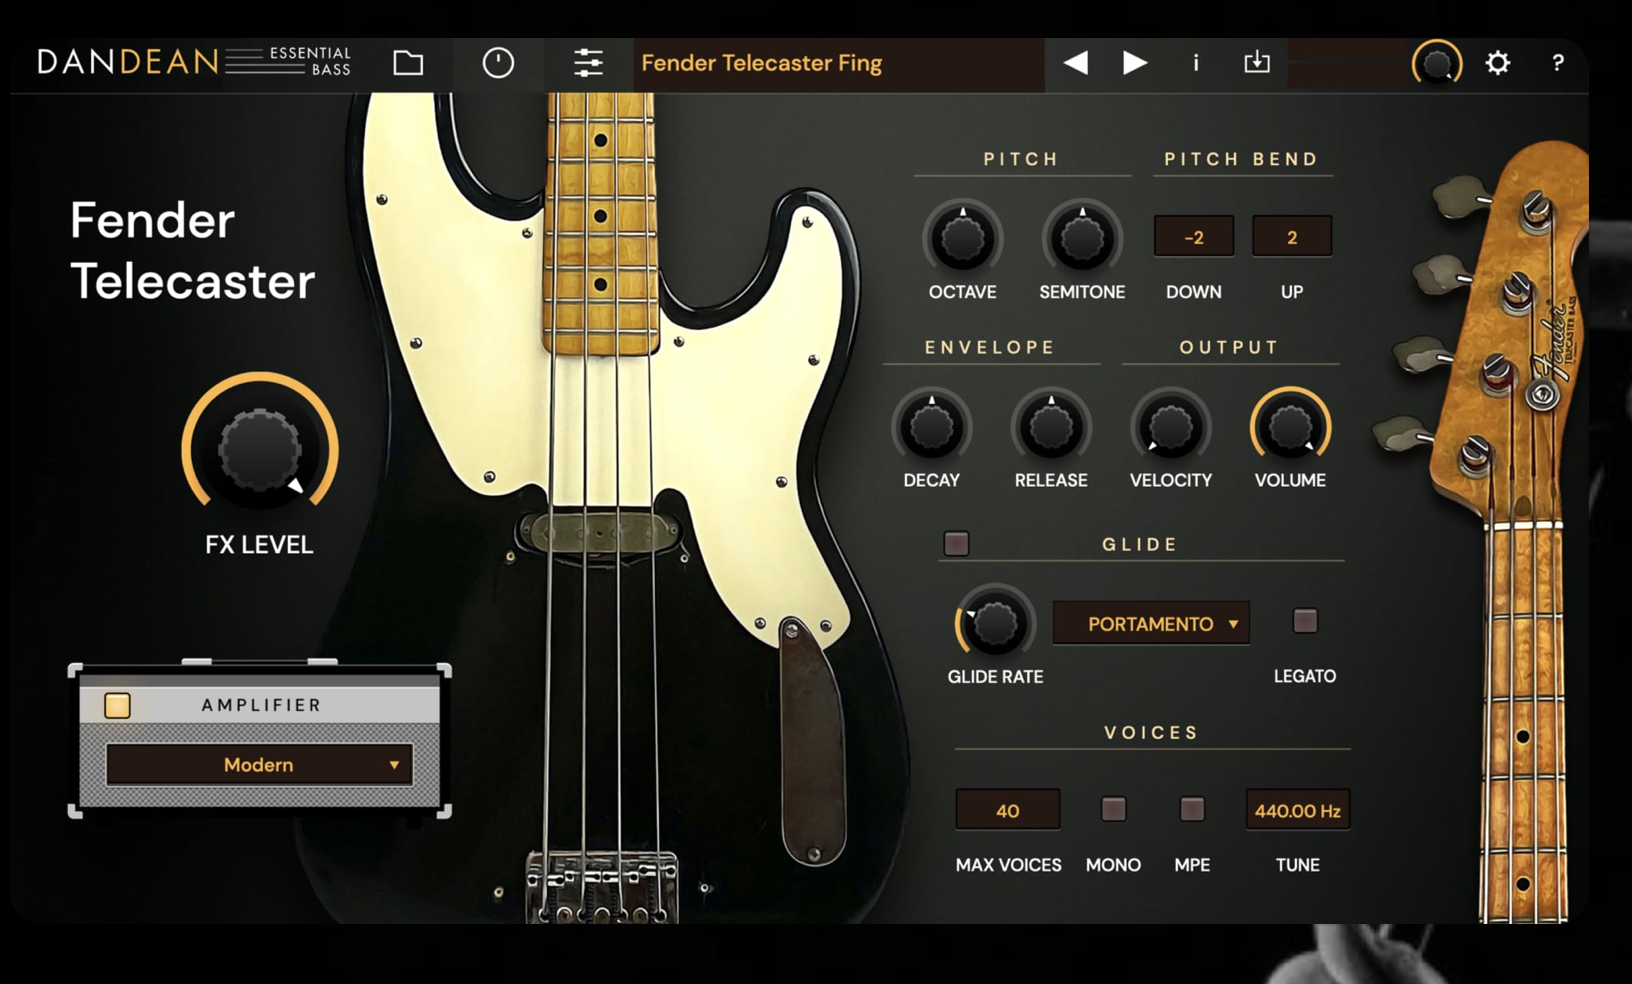Go to the next preset arrow
Screen dimensions: 1632x984
click(1134, 63)
